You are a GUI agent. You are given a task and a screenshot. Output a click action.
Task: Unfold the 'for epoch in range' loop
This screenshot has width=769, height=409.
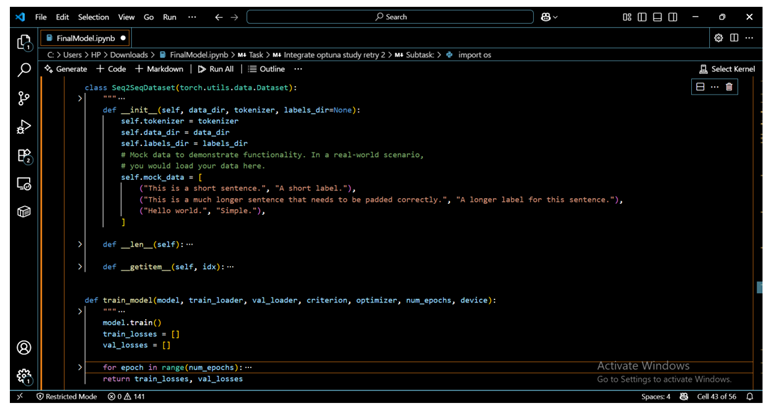(x=80, y=368)
